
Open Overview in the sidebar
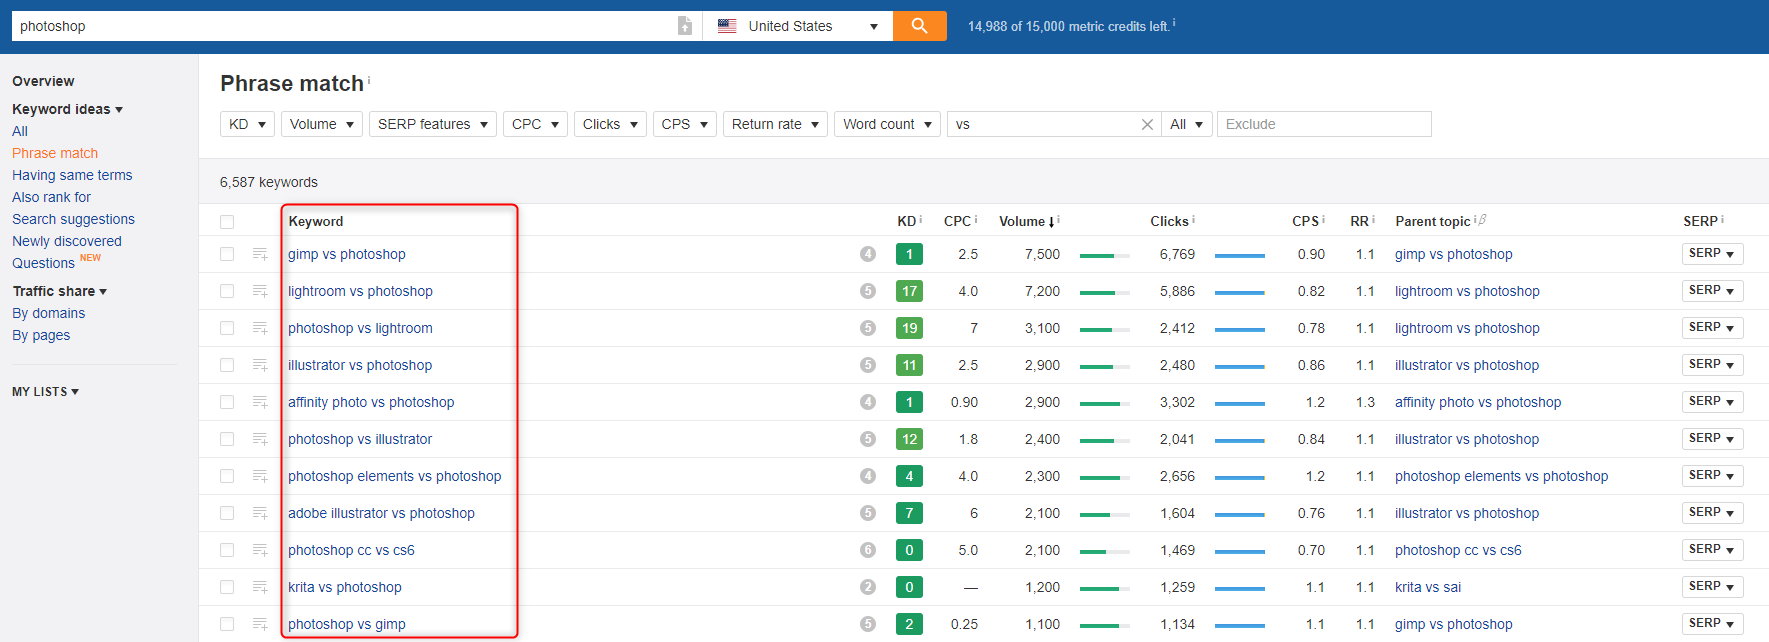[x=43, y=81]
